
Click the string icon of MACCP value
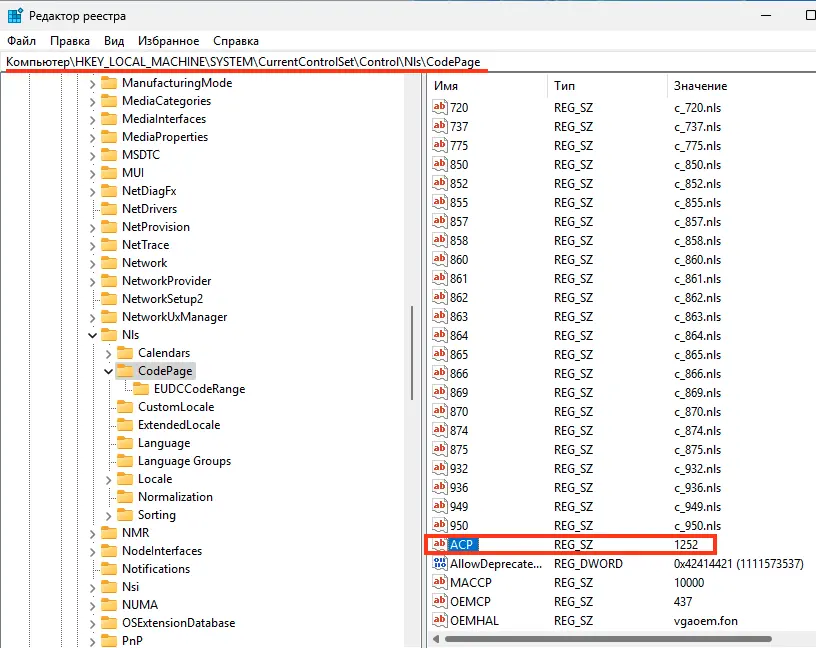[440, 582]
